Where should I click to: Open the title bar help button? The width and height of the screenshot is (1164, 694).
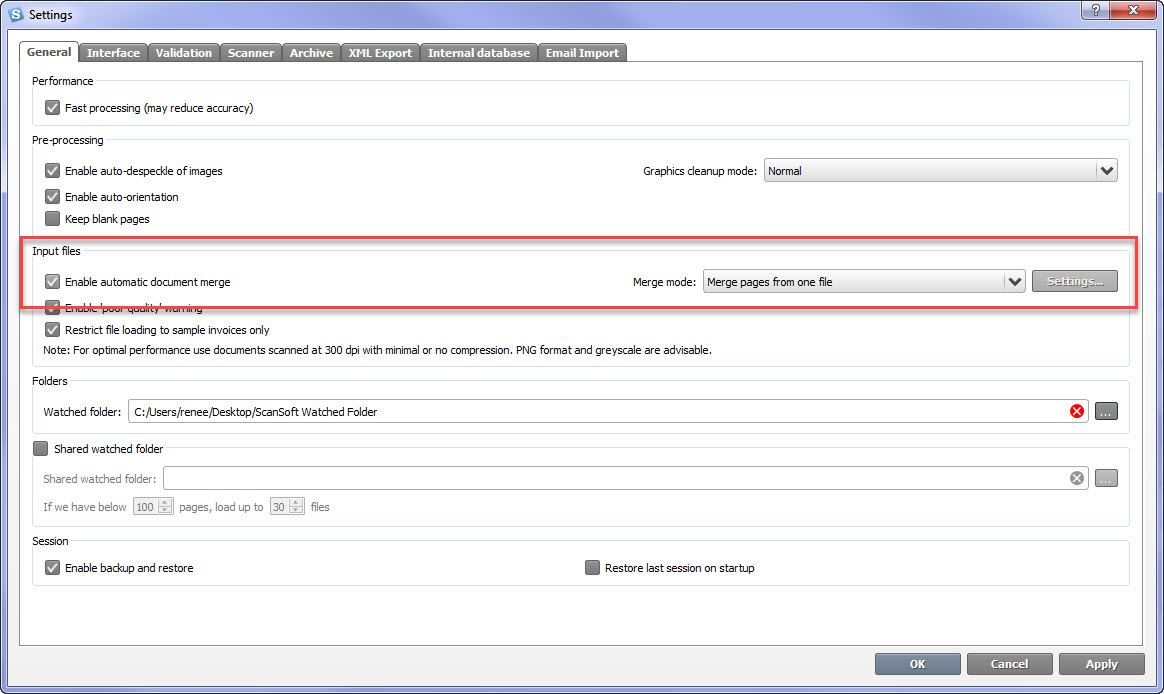coord(1094,11)
